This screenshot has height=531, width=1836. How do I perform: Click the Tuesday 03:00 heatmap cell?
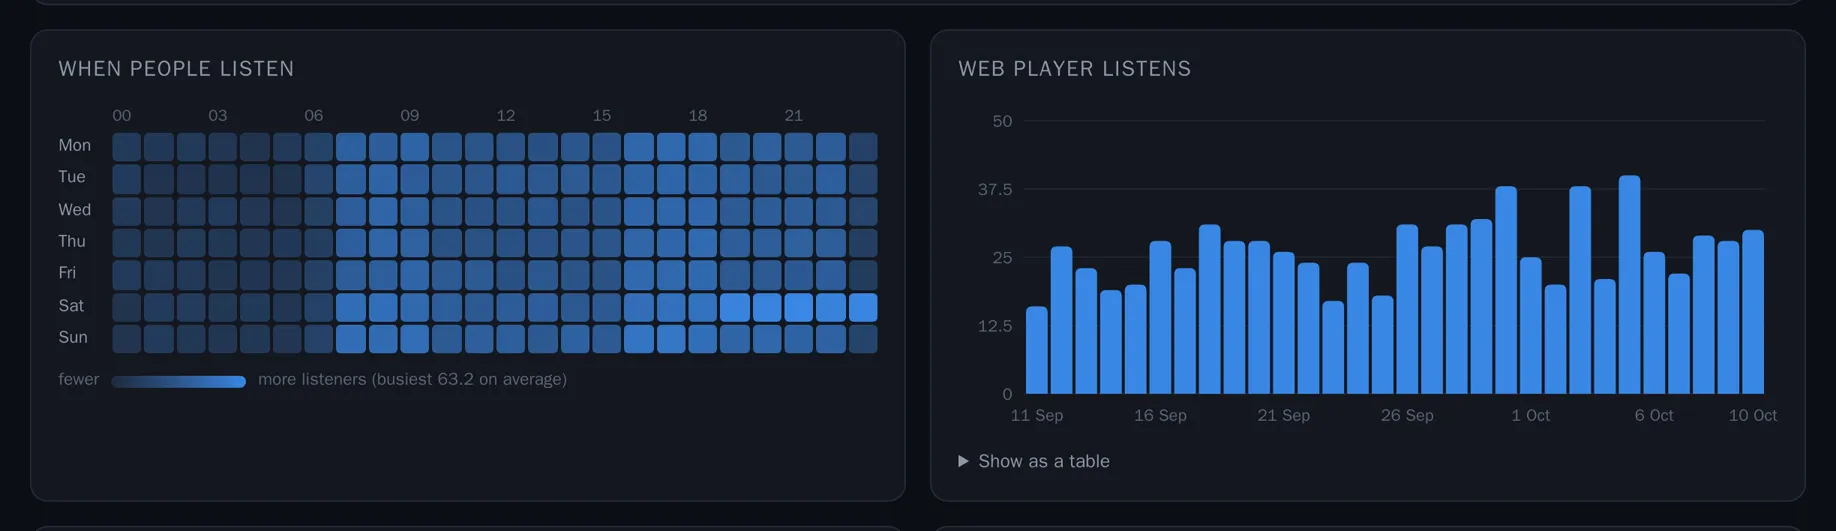click(x=222, y=179)
